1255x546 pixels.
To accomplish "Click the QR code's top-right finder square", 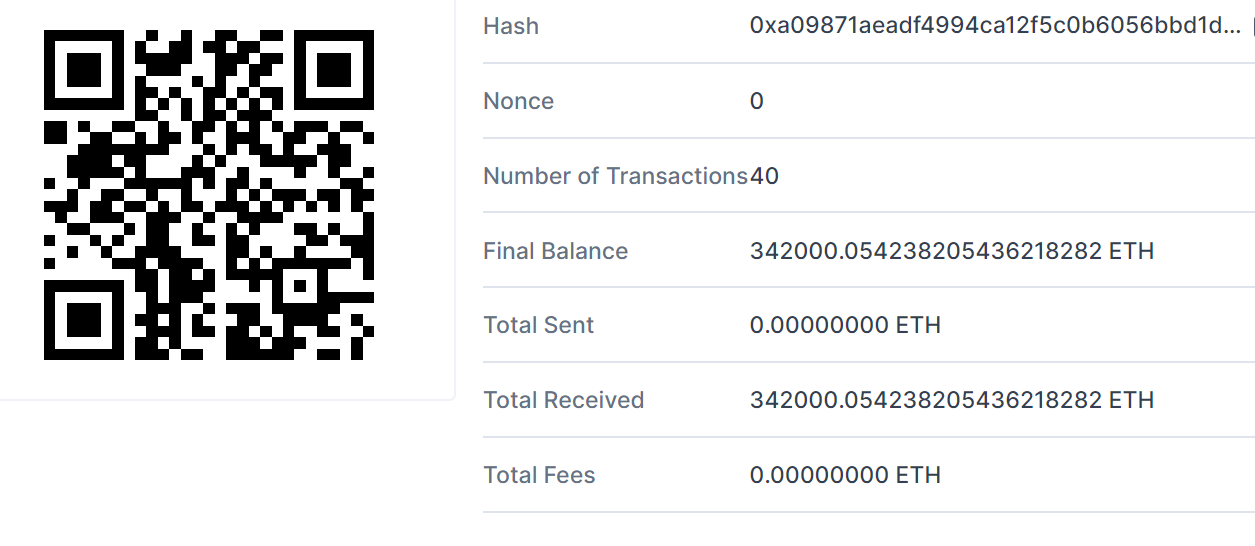I will tap(335, 69).
